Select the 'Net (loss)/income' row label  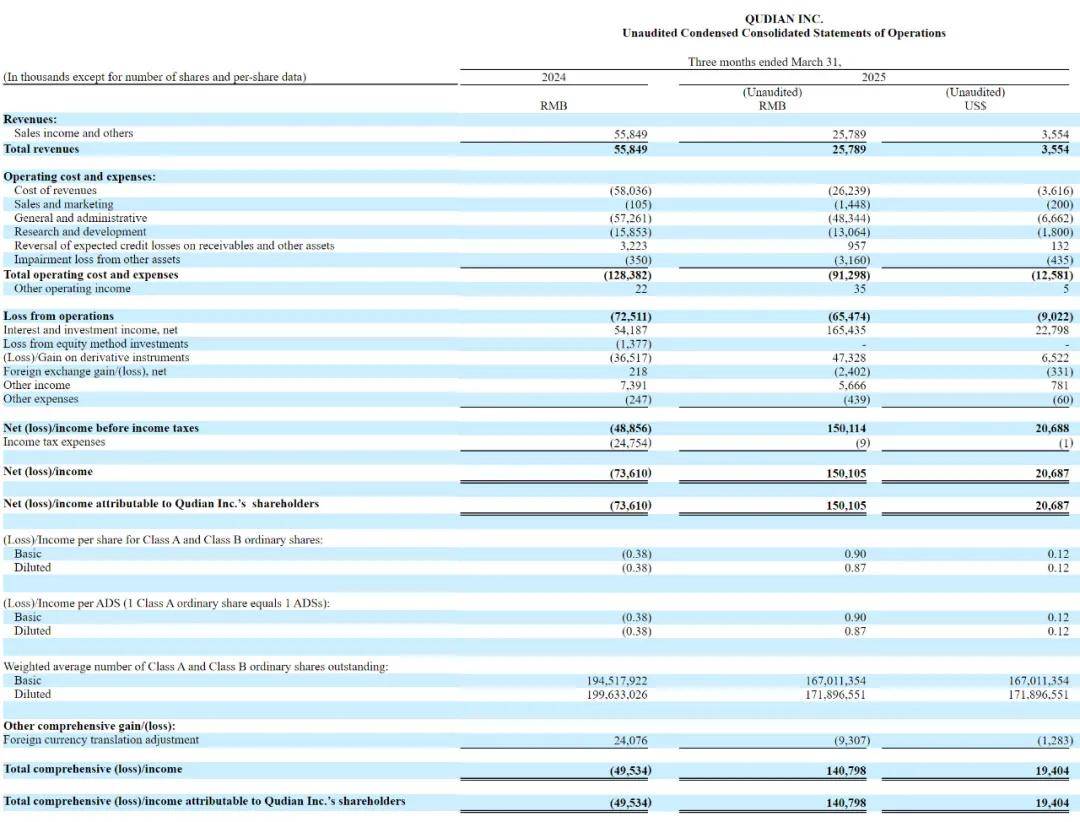[x=48, y=471]
